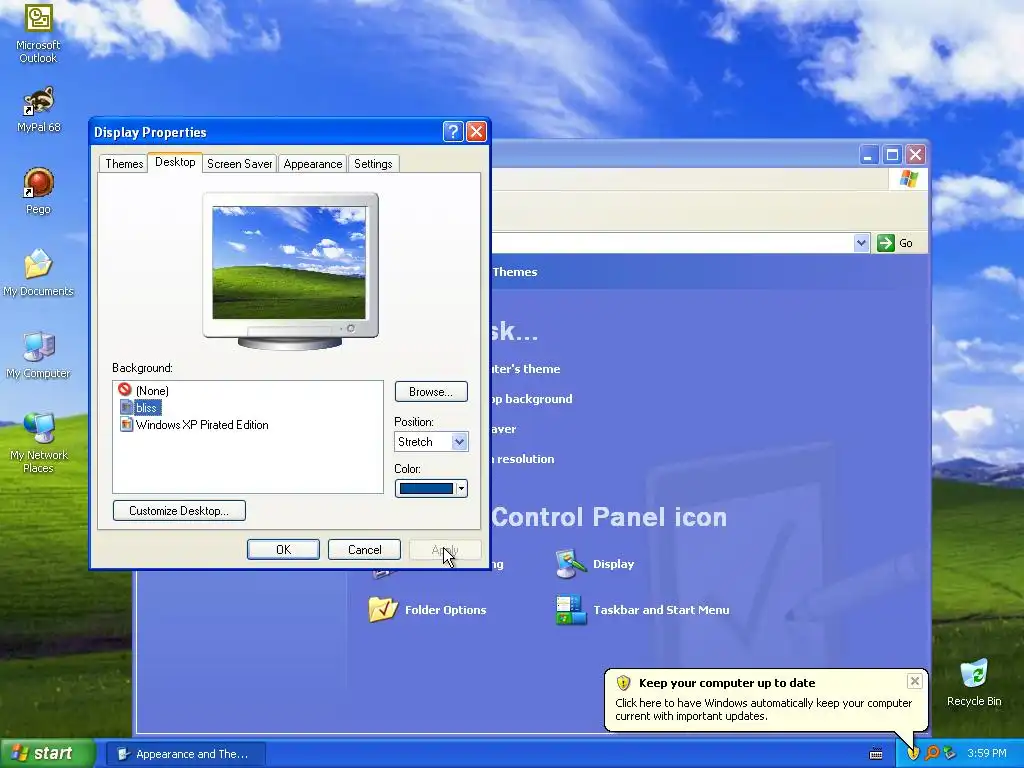
Task: Select (None) in the Background list
Action: coord(144,391)
